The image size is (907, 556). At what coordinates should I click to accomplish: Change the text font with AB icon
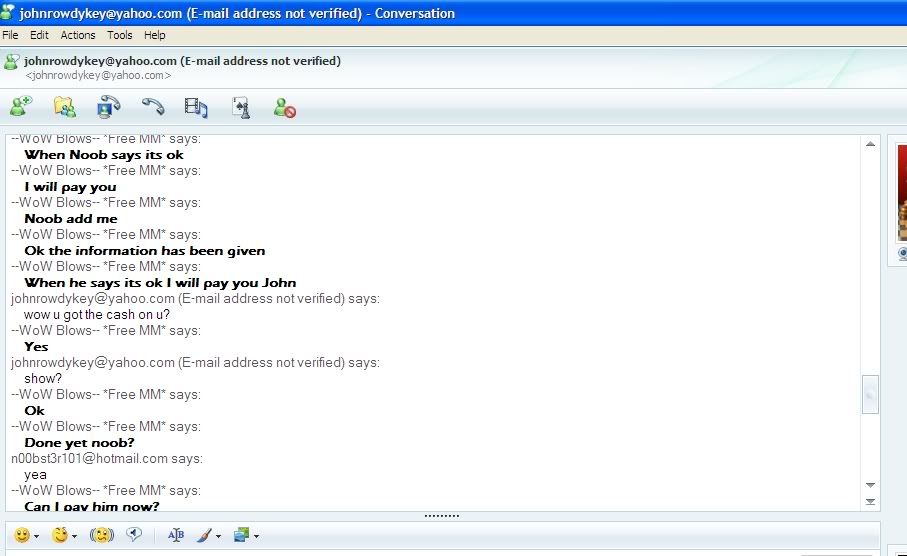pos(175,535)
